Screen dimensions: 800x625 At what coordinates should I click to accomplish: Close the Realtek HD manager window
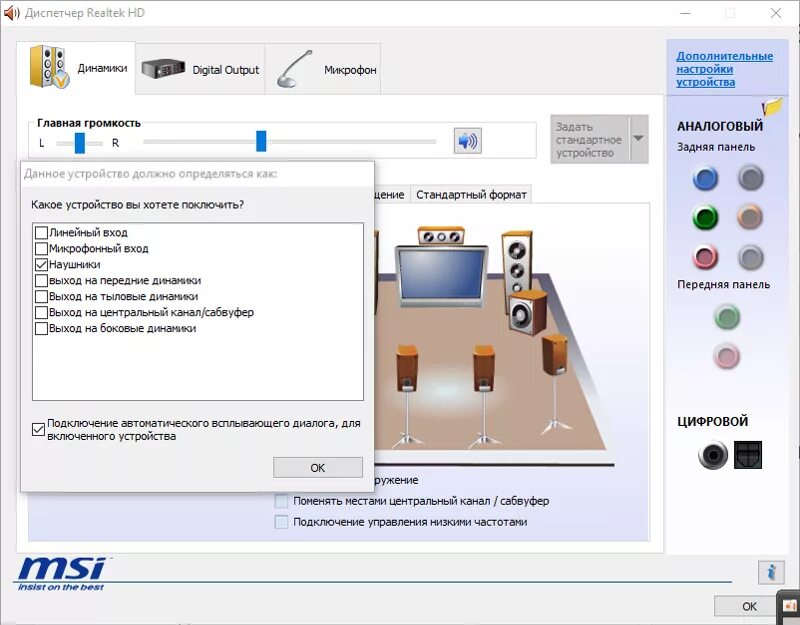(x=776, y=13)
